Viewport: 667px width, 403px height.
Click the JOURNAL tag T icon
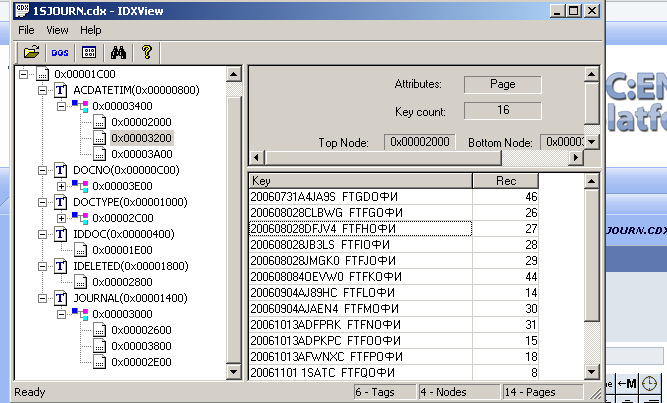click(x=61, y=297)
